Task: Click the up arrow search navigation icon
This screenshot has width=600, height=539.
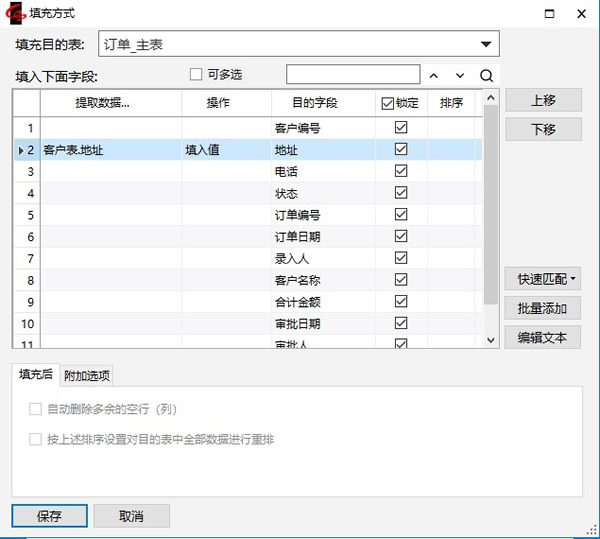Action: [x=434, y=75]
